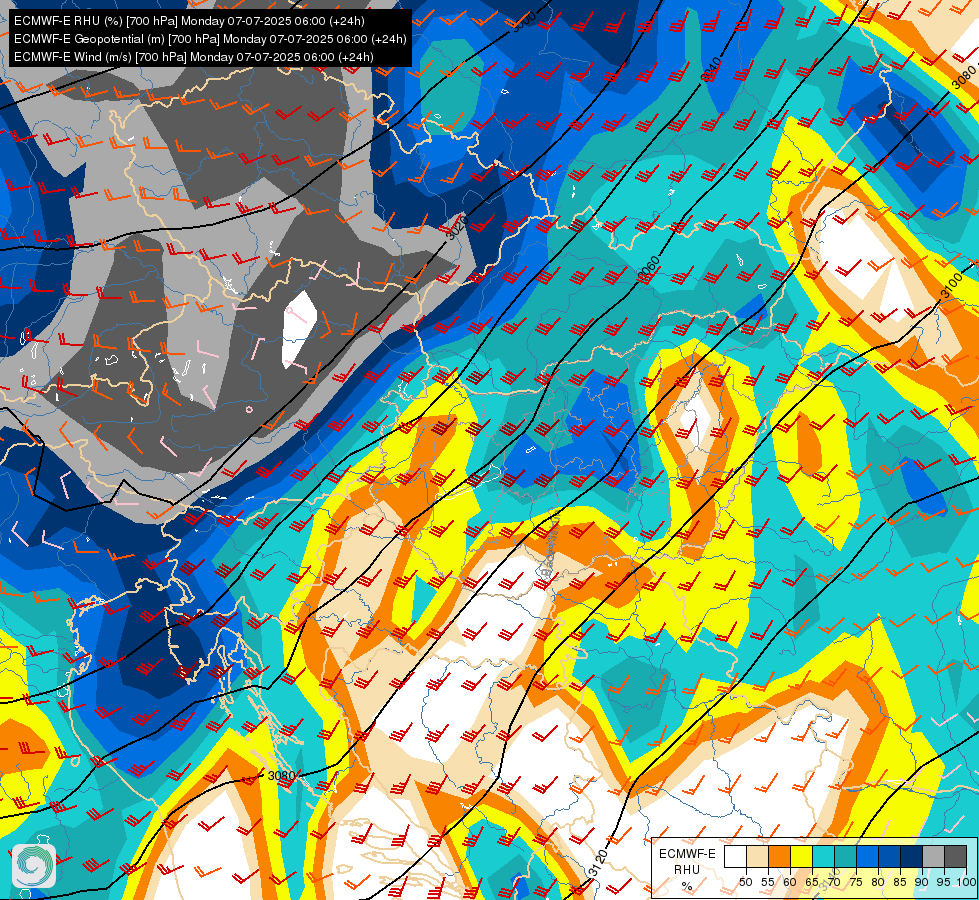Click the legend label 75
The width and height of the screenshot is (979, 900).
coord(857,882)
